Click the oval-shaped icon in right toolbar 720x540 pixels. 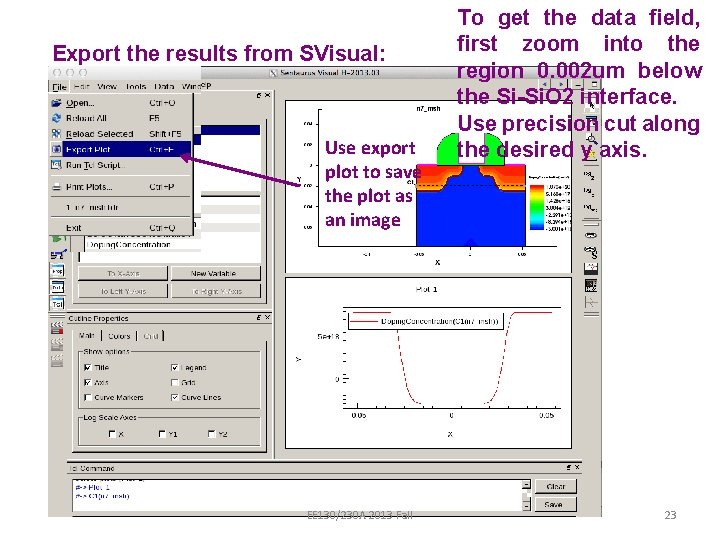pyautogui.click(x=591, y=236)
